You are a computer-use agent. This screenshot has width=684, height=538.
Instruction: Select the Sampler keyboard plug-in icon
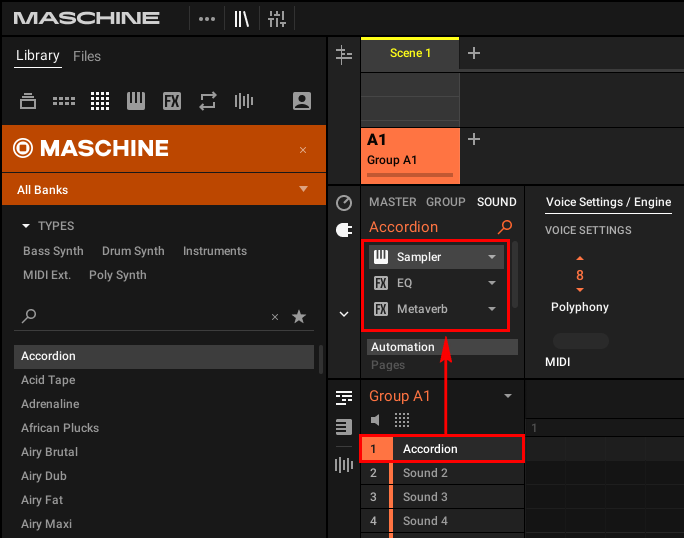(x=381, y=257)
